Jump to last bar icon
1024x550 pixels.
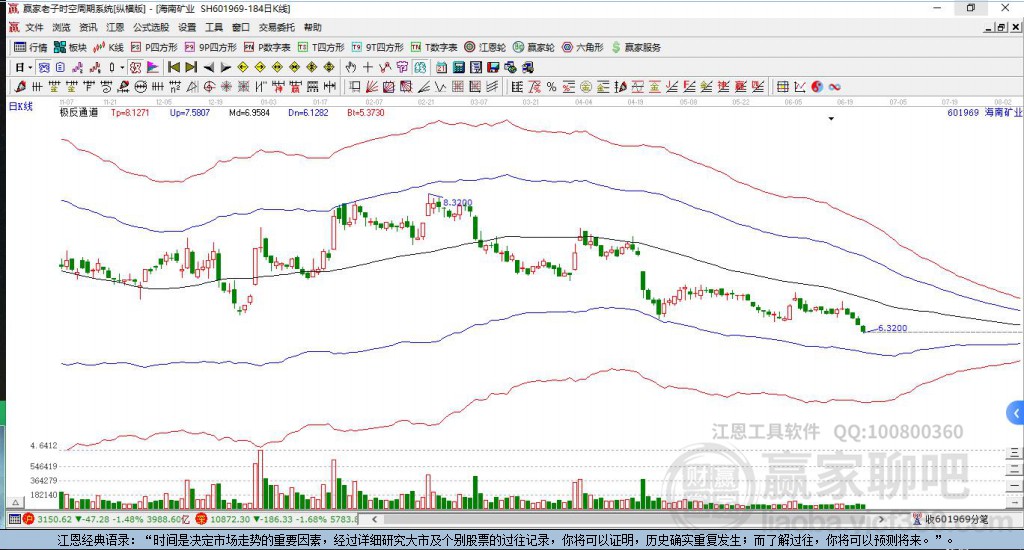[x=191, y=67]
